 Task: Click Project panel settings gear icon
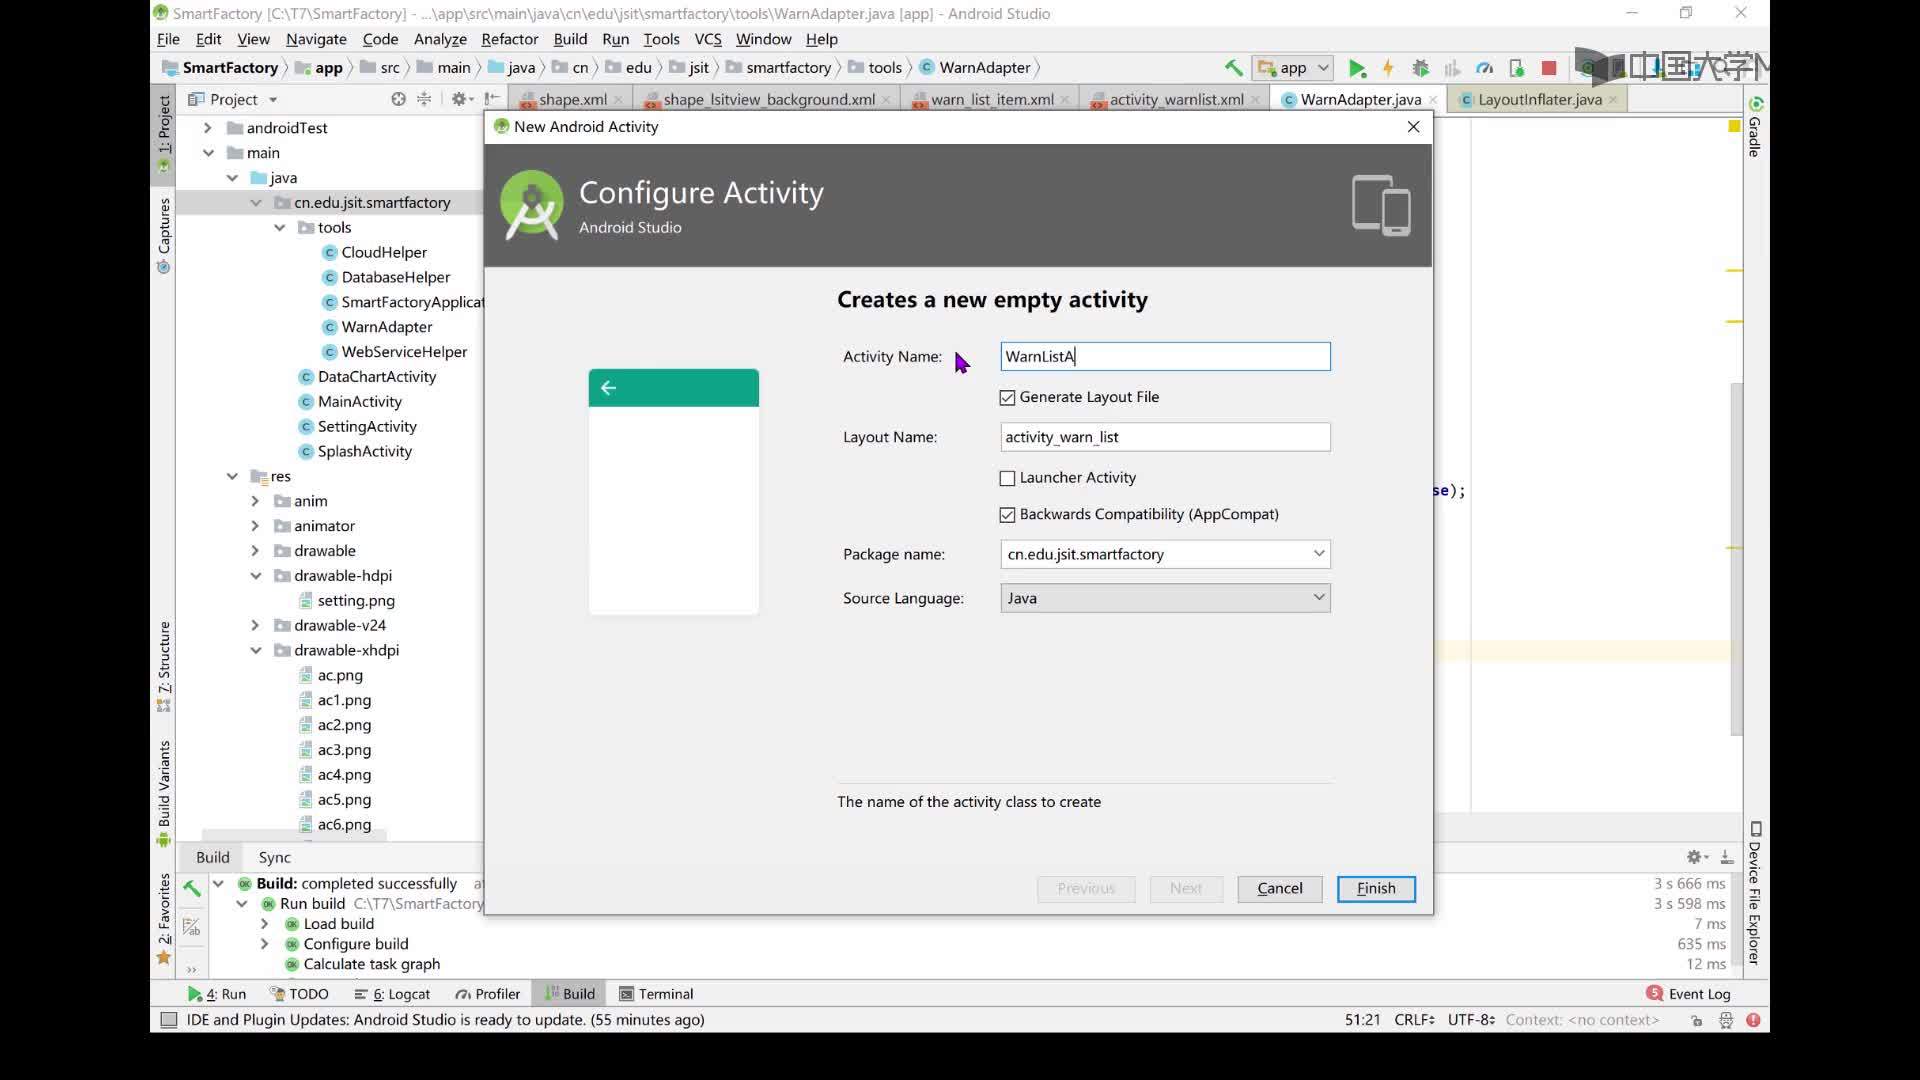tap(459, 99)
